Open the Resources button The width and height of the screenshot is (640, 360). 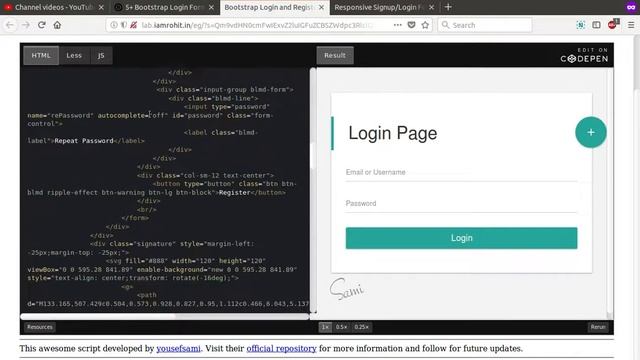click(x=40, y=327)
